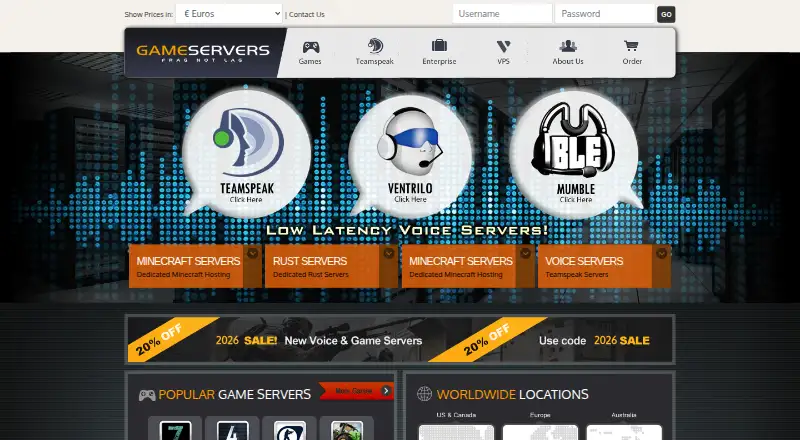Open the Games menu controller icon
This screenshot has height=440, width=800.
click(311, 47)
